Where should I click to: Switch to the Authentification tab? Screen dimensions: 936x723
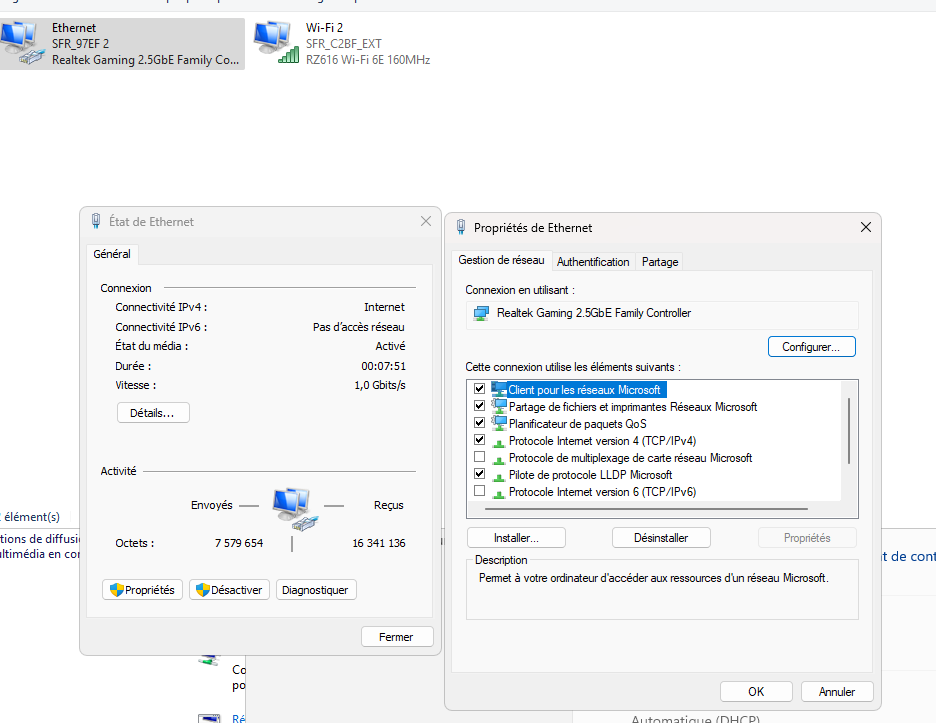click(593, 262)
